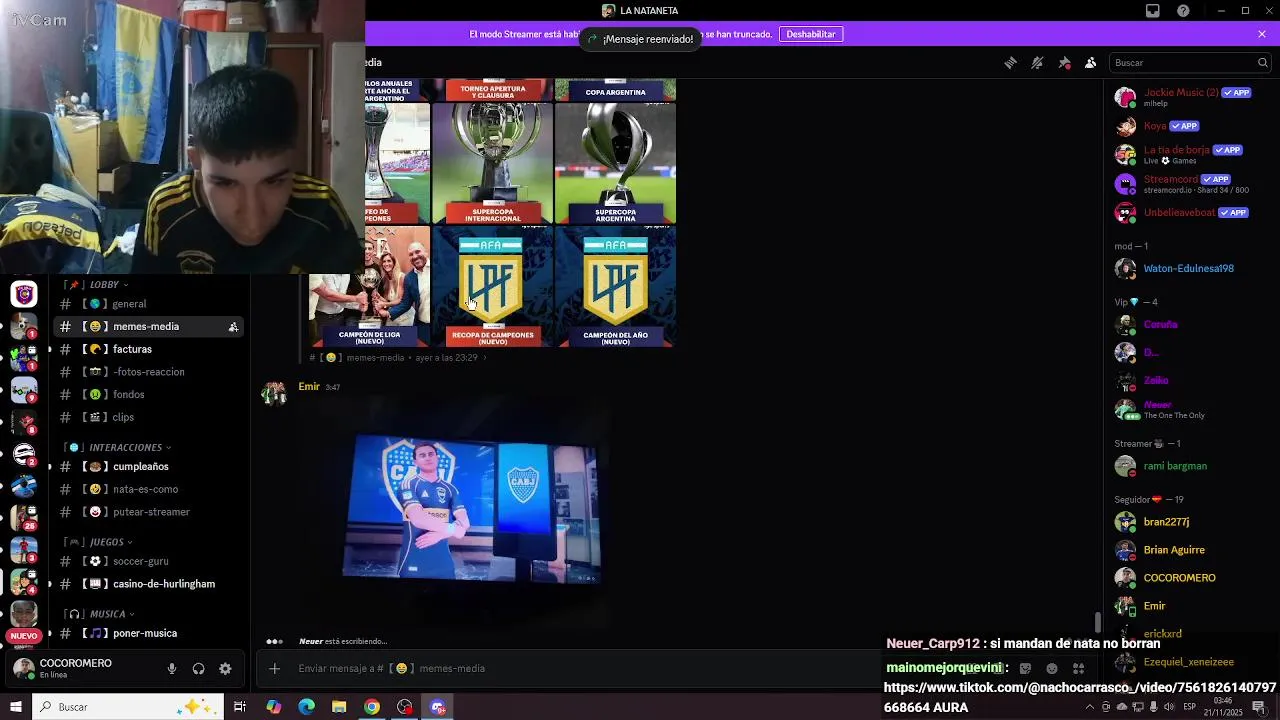Launch Microsoft Edge from taskbar
The height and width of the screenshot is (720, 1280).
tap(307, 707)
